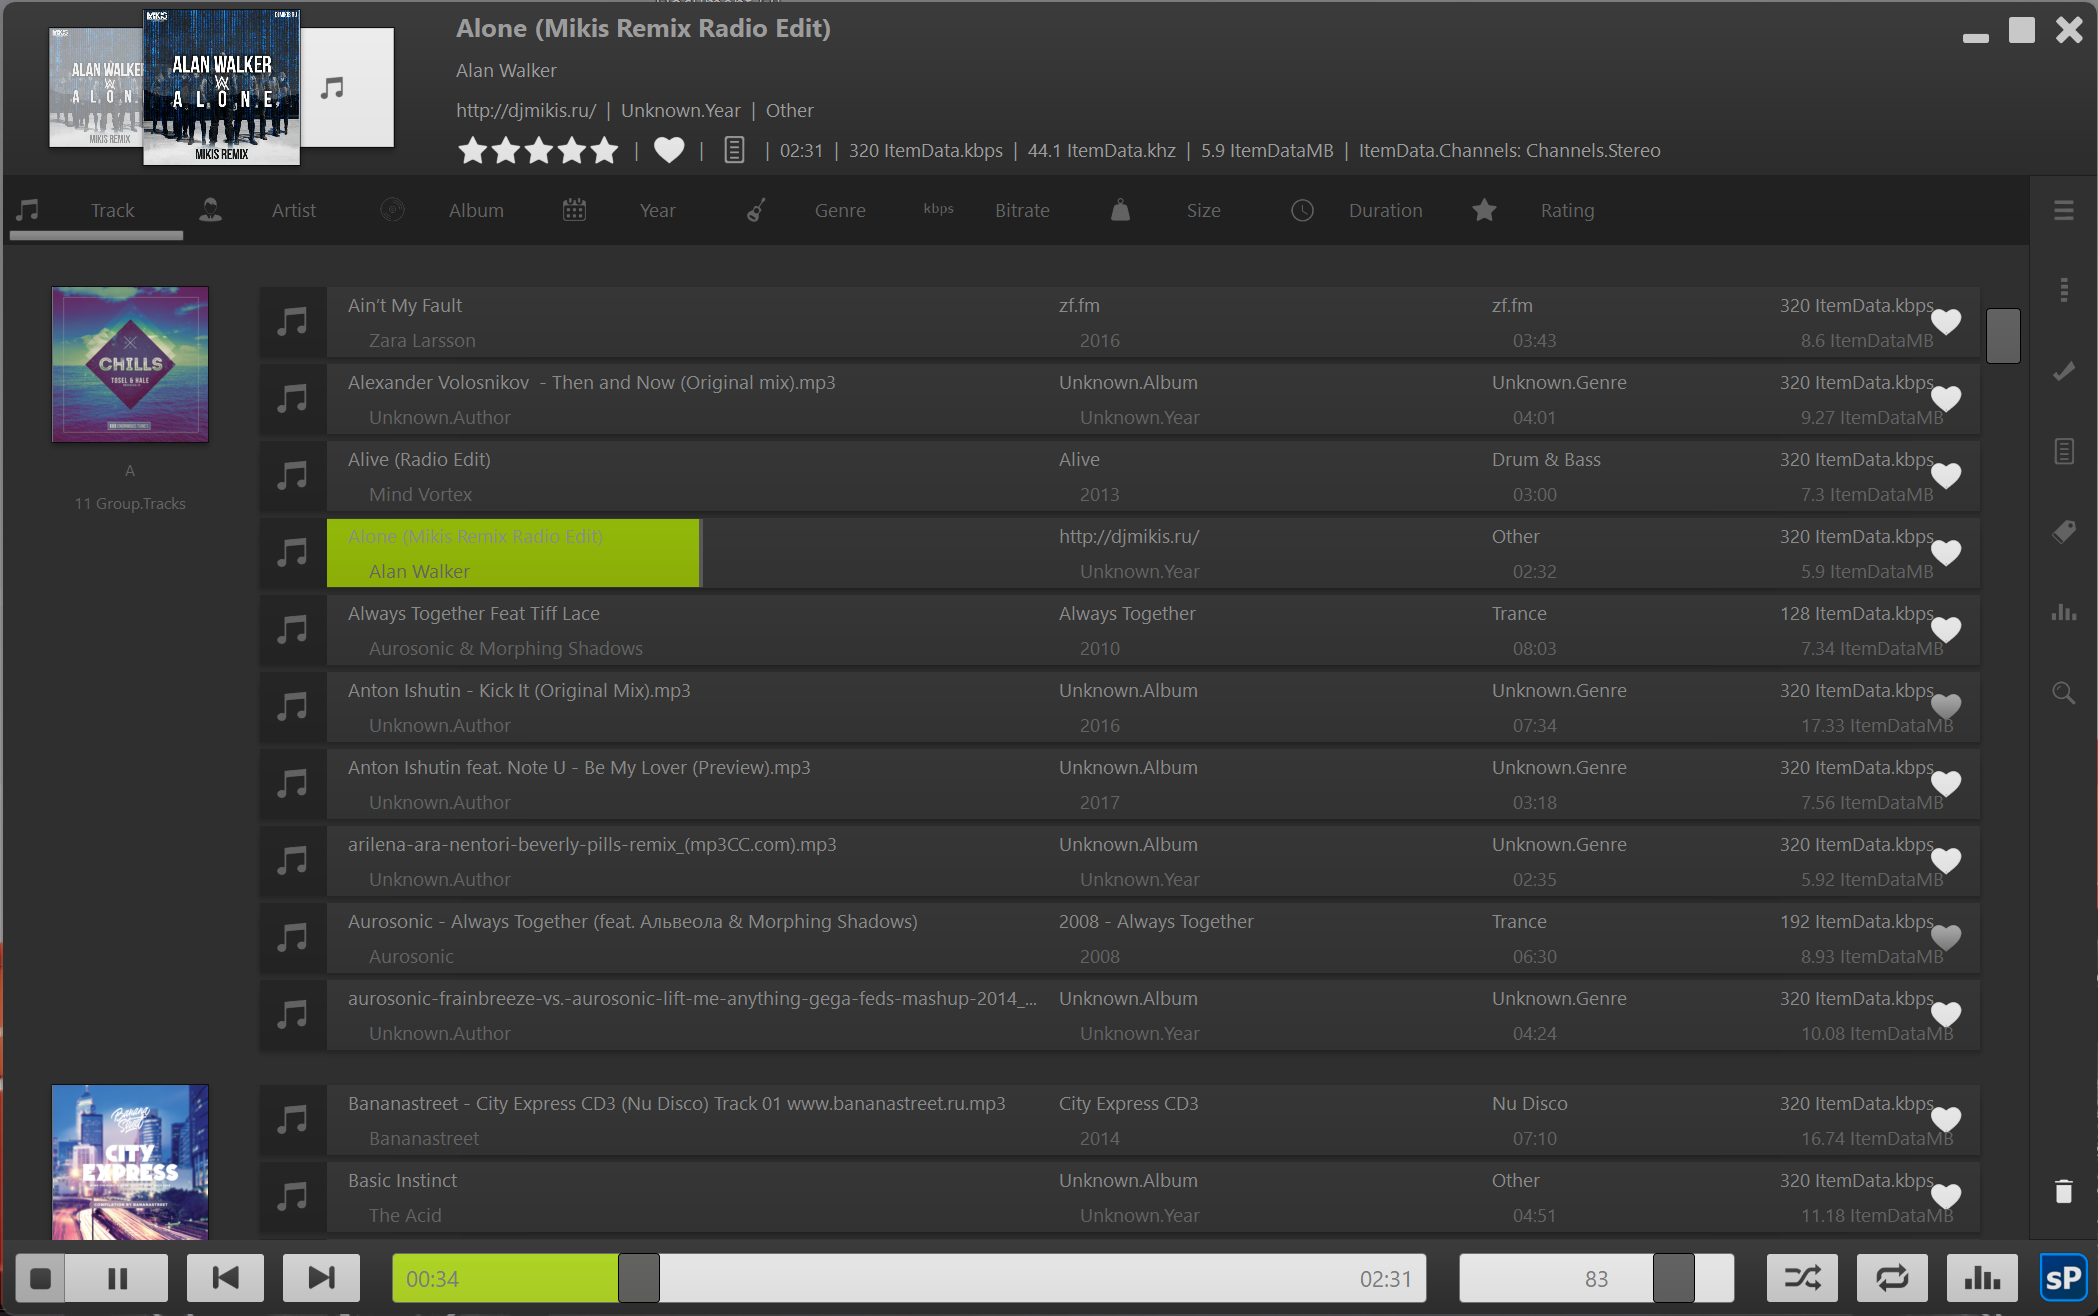The height and width of the screenshot is (1316, 2098).
Task: Click the seek bar handle
Action: click(638, 1278)
